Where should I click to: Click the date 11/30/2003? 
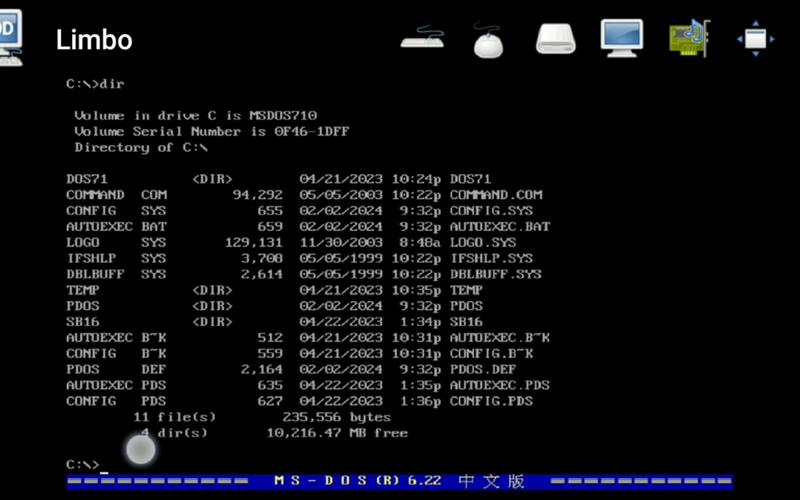341,242
